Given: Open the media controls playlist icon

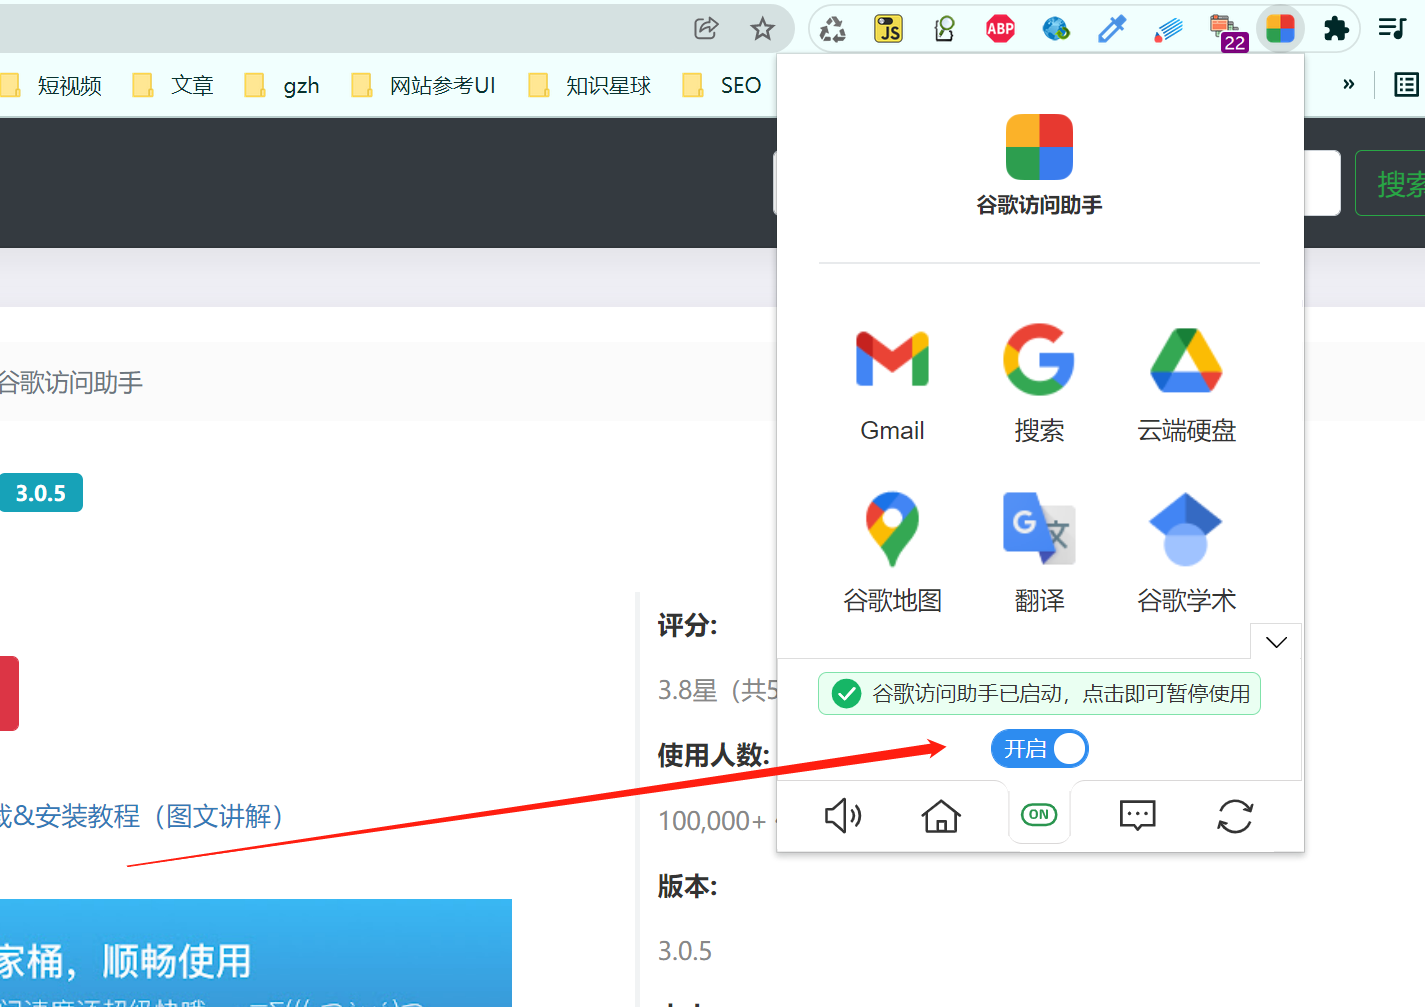Looking at the screenshot, I should coord(1392,28).
